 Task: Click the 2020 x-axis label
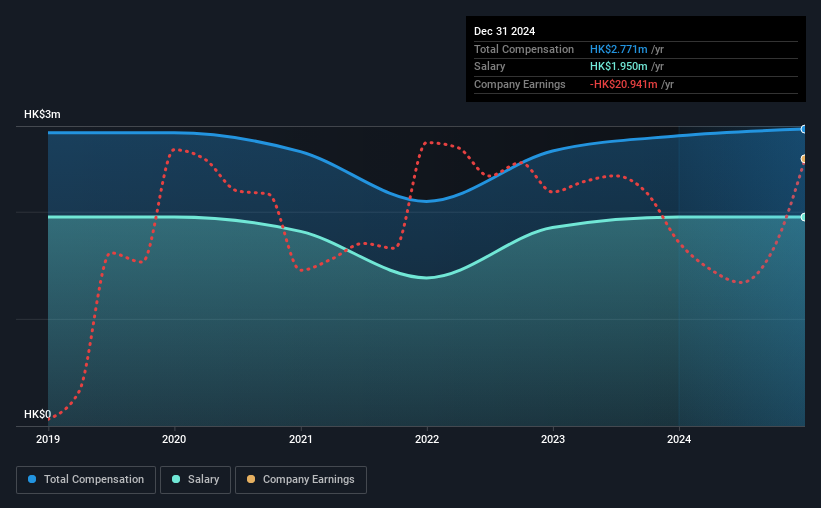tap(174, 439)
